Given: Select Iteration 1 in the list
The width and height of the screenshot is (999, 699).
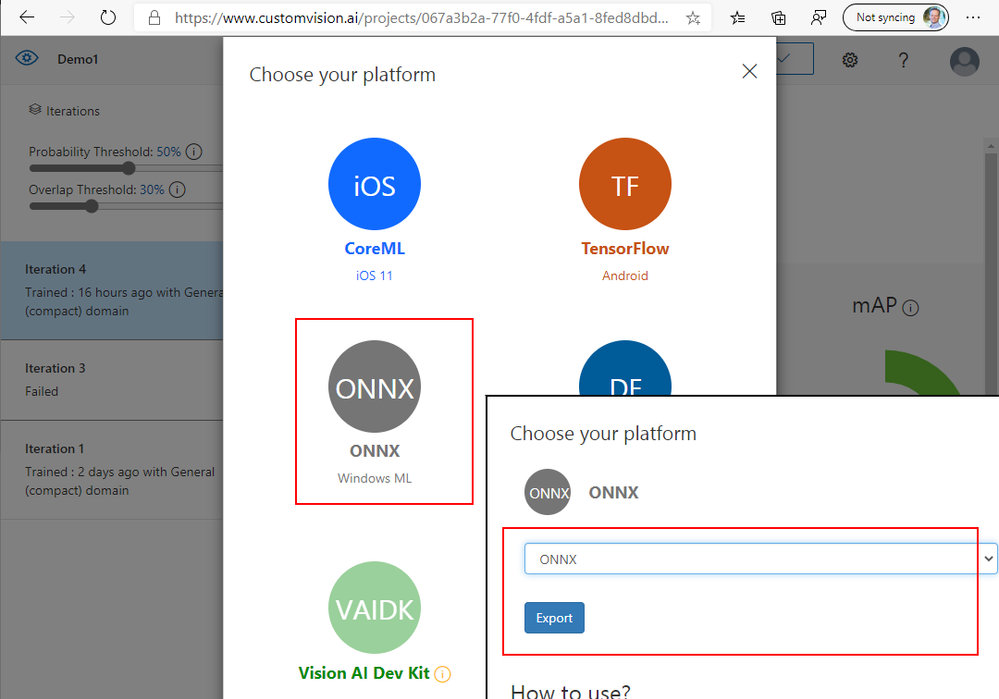Looking at the screenshot, I should (111, 470).
